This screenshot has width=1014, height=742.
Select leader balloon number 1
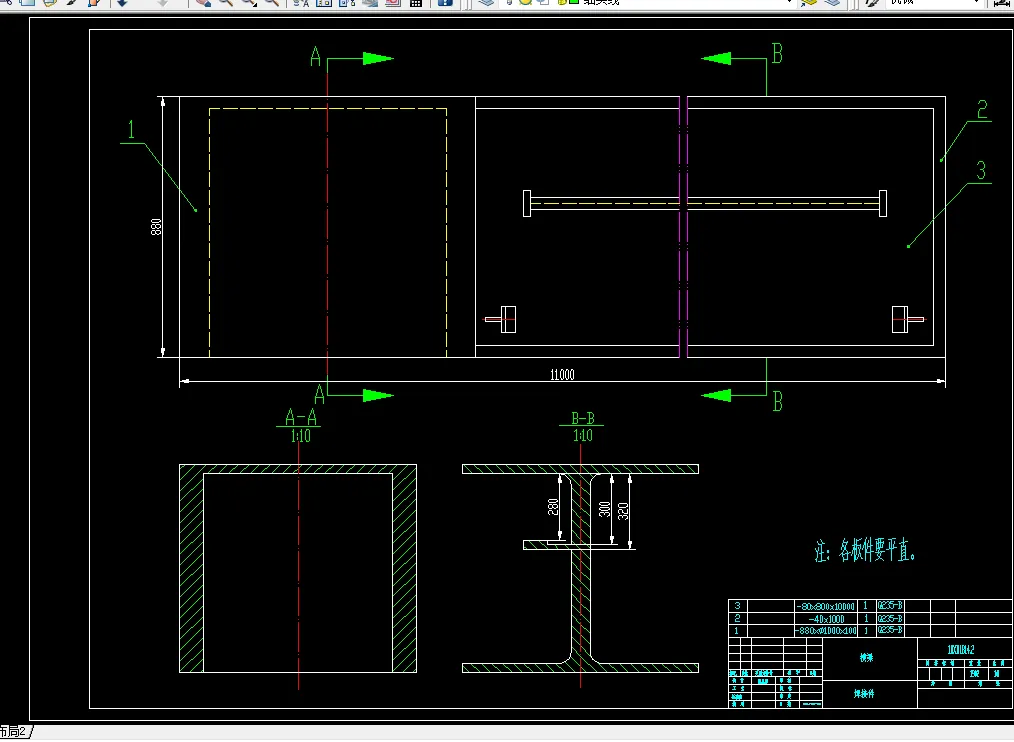coord(131,129)
